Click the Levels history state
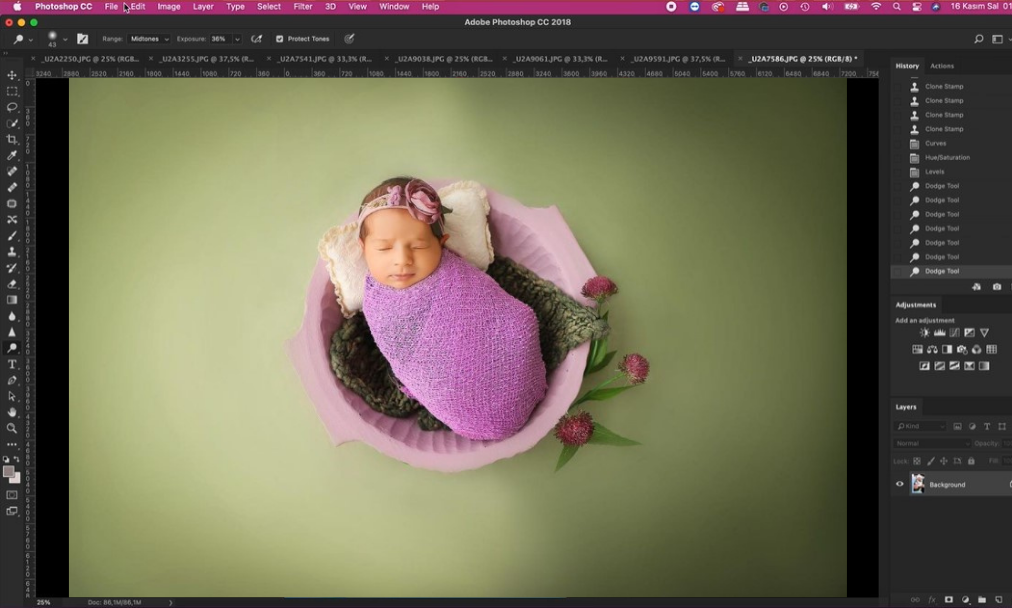The image size is (1012, 608). (934, 172)
